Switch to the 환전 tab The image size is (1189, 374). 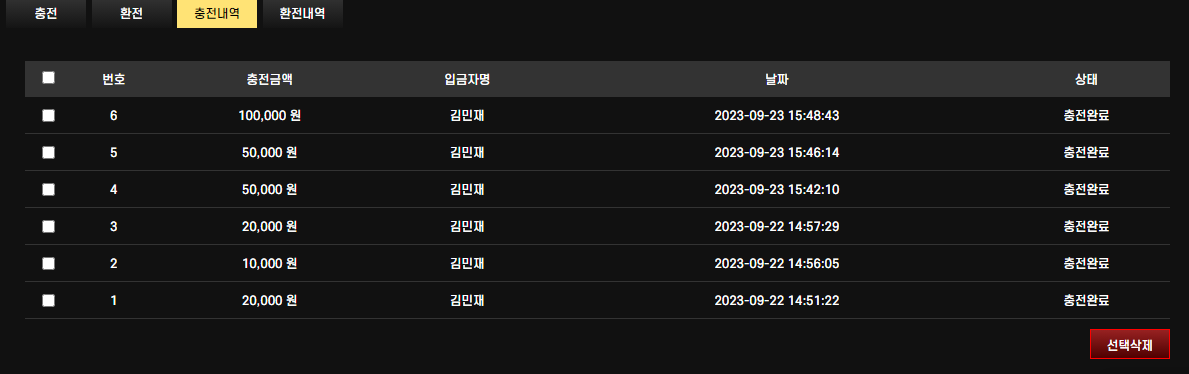(131, 14)
